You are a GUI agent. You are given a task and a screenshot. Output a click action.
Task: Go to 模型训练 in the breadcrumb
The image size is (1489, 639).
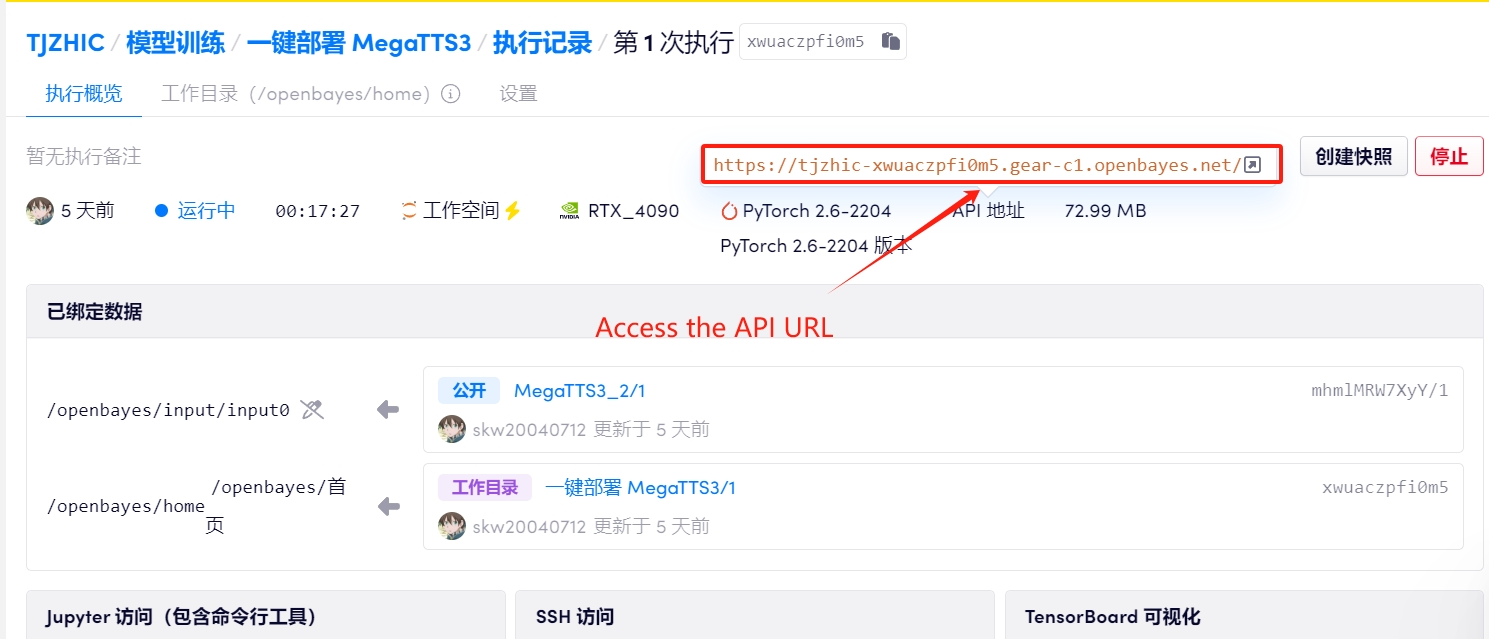175,44
